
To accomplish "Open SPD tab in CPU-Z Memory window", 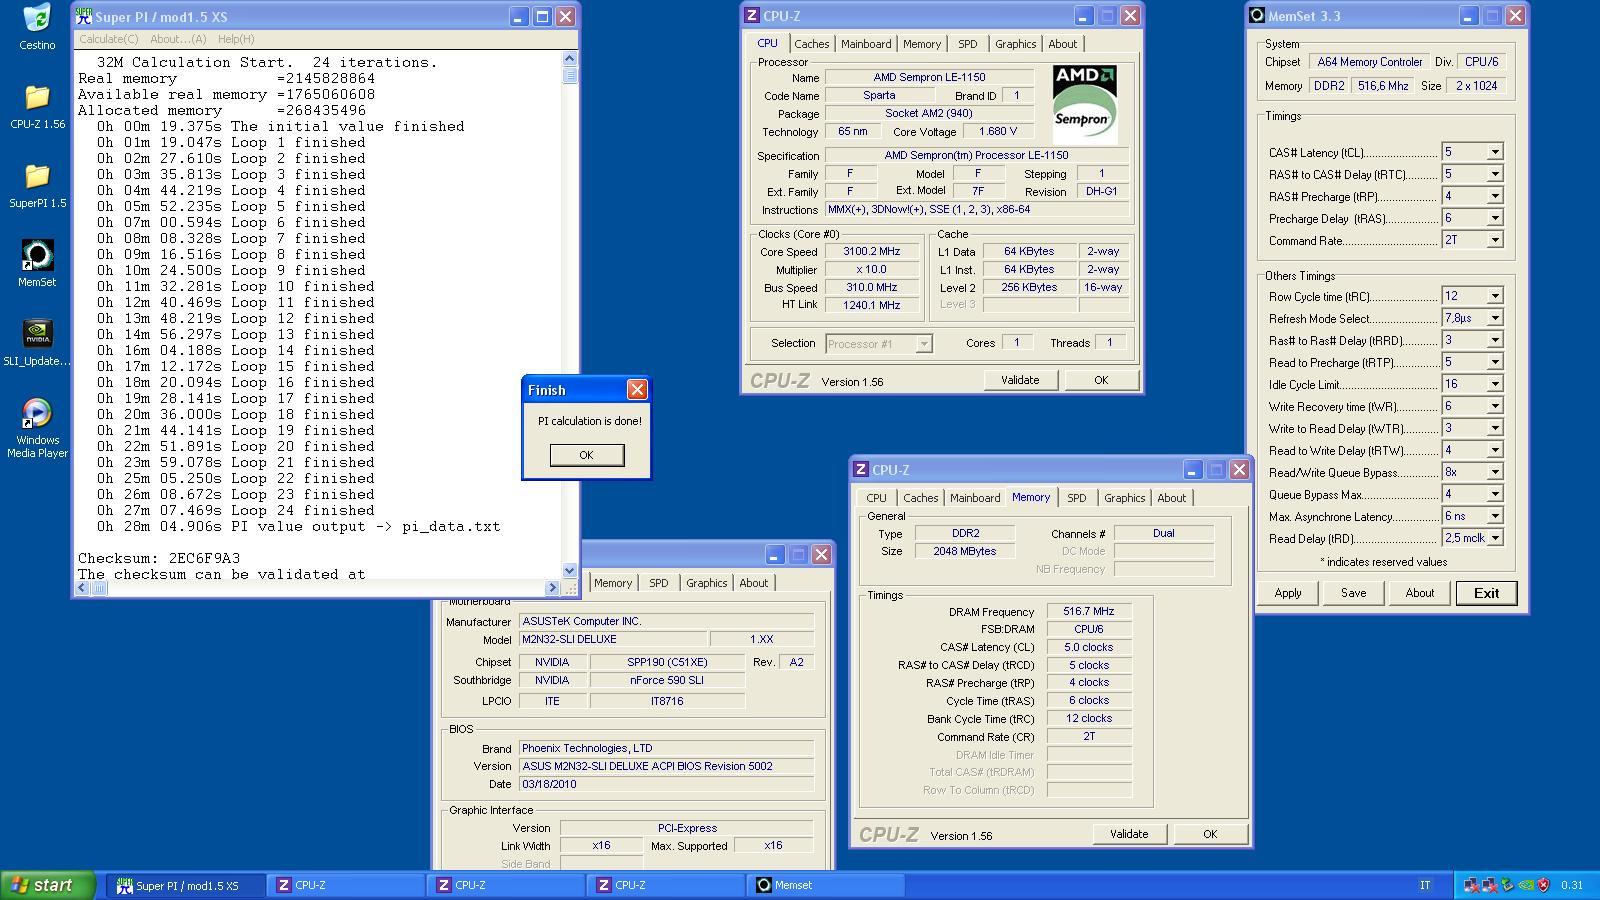I will tap(1076, 498).
